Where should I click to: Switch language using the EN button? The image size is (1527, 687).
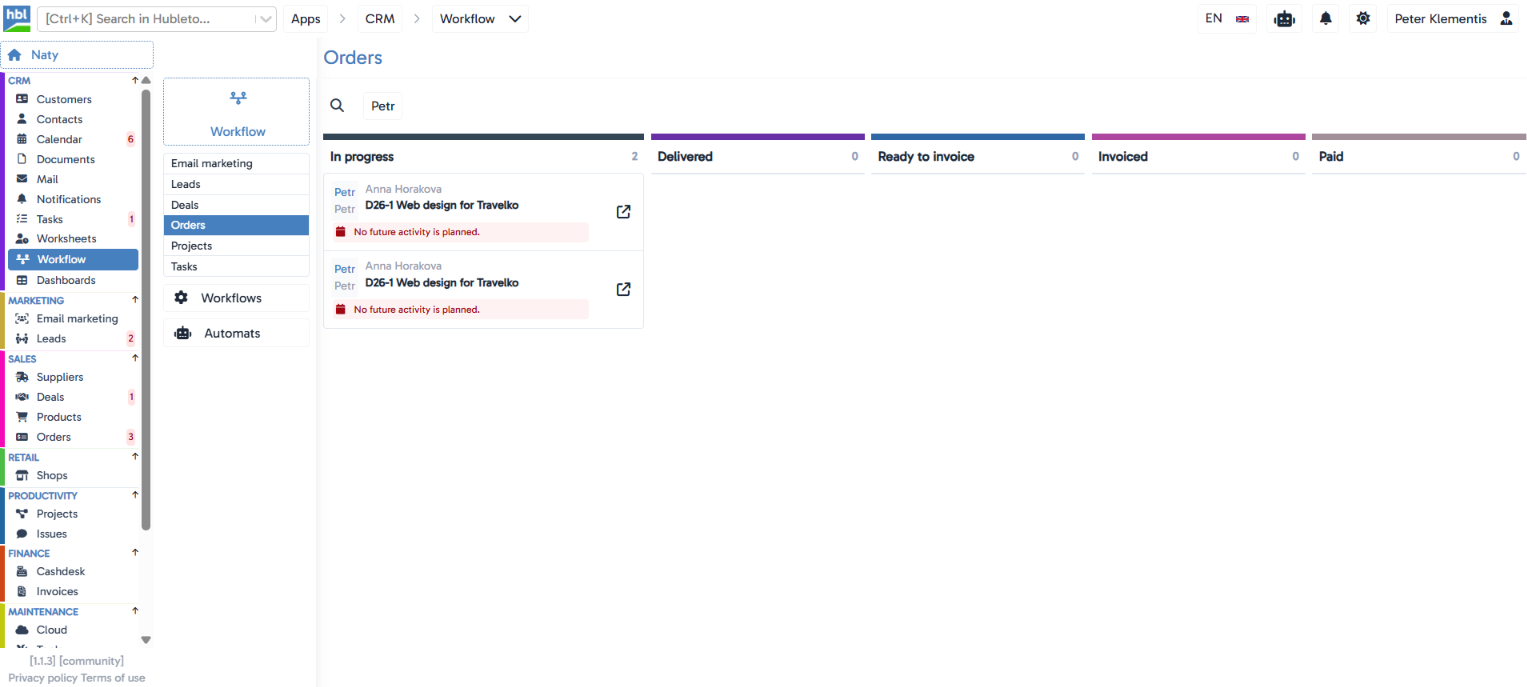1227,19
